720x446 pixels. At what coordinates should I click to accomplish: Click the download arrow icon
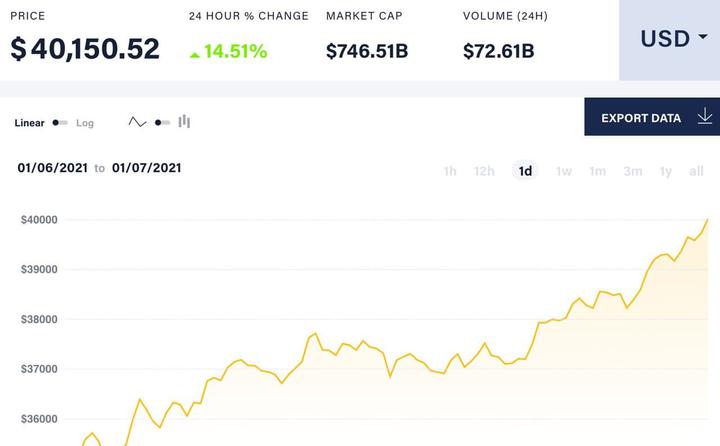[x=704, y=117]
